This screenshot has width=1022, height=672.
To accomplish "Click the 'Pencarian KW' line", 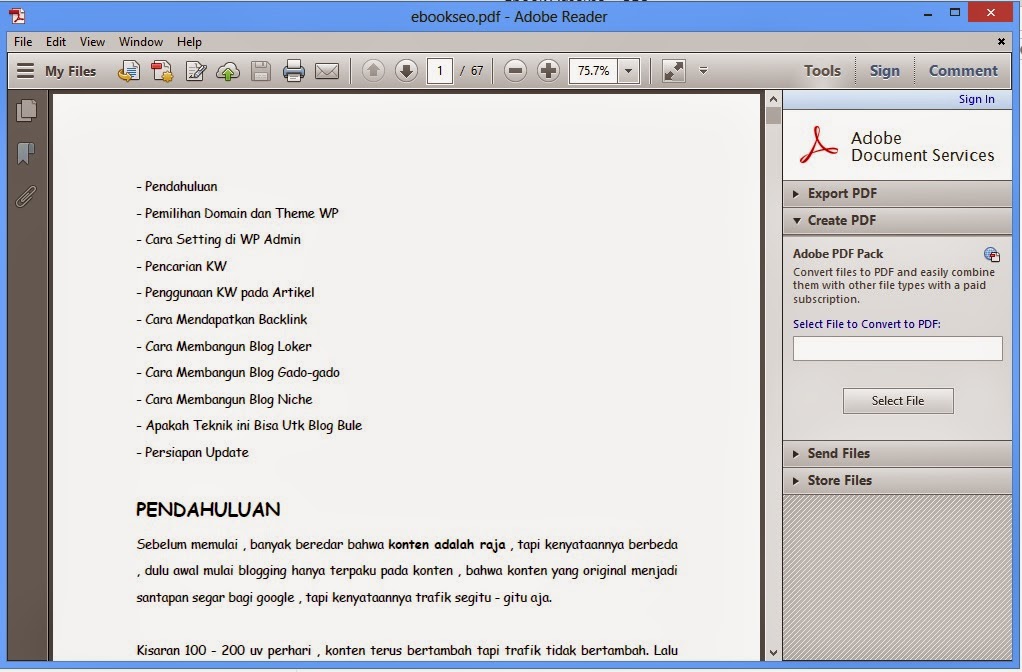I will click(181, 266).
